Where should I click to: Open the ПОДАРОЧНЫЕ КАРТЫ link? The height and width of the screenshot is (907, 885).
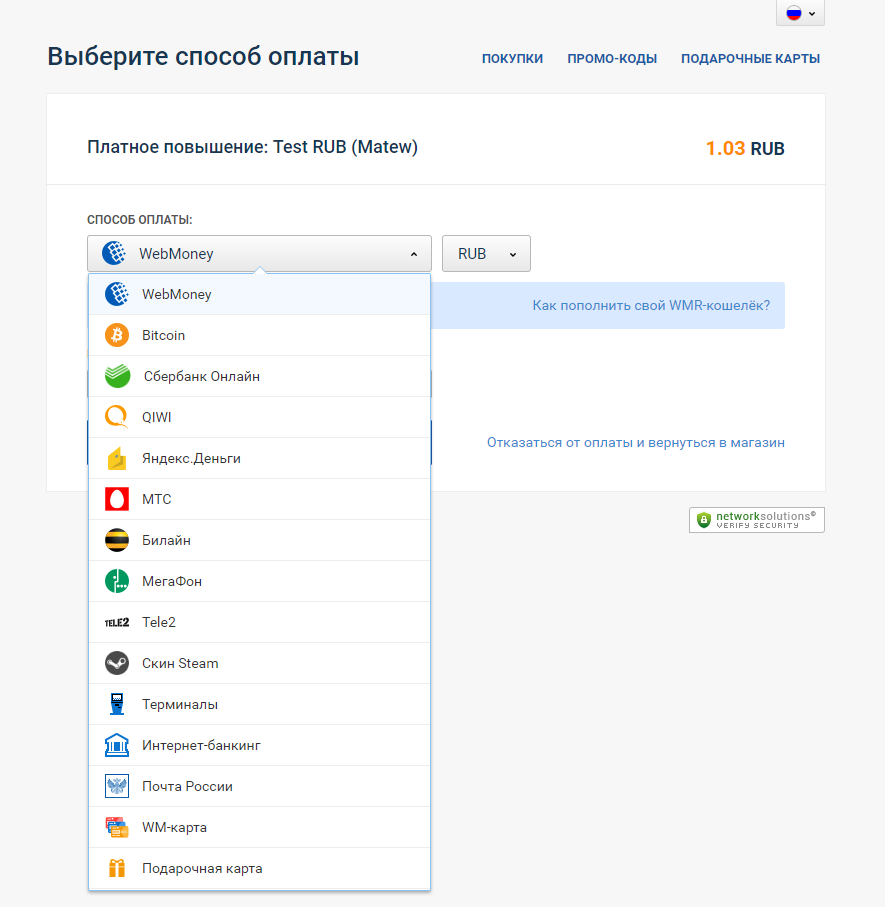(750, 58)
